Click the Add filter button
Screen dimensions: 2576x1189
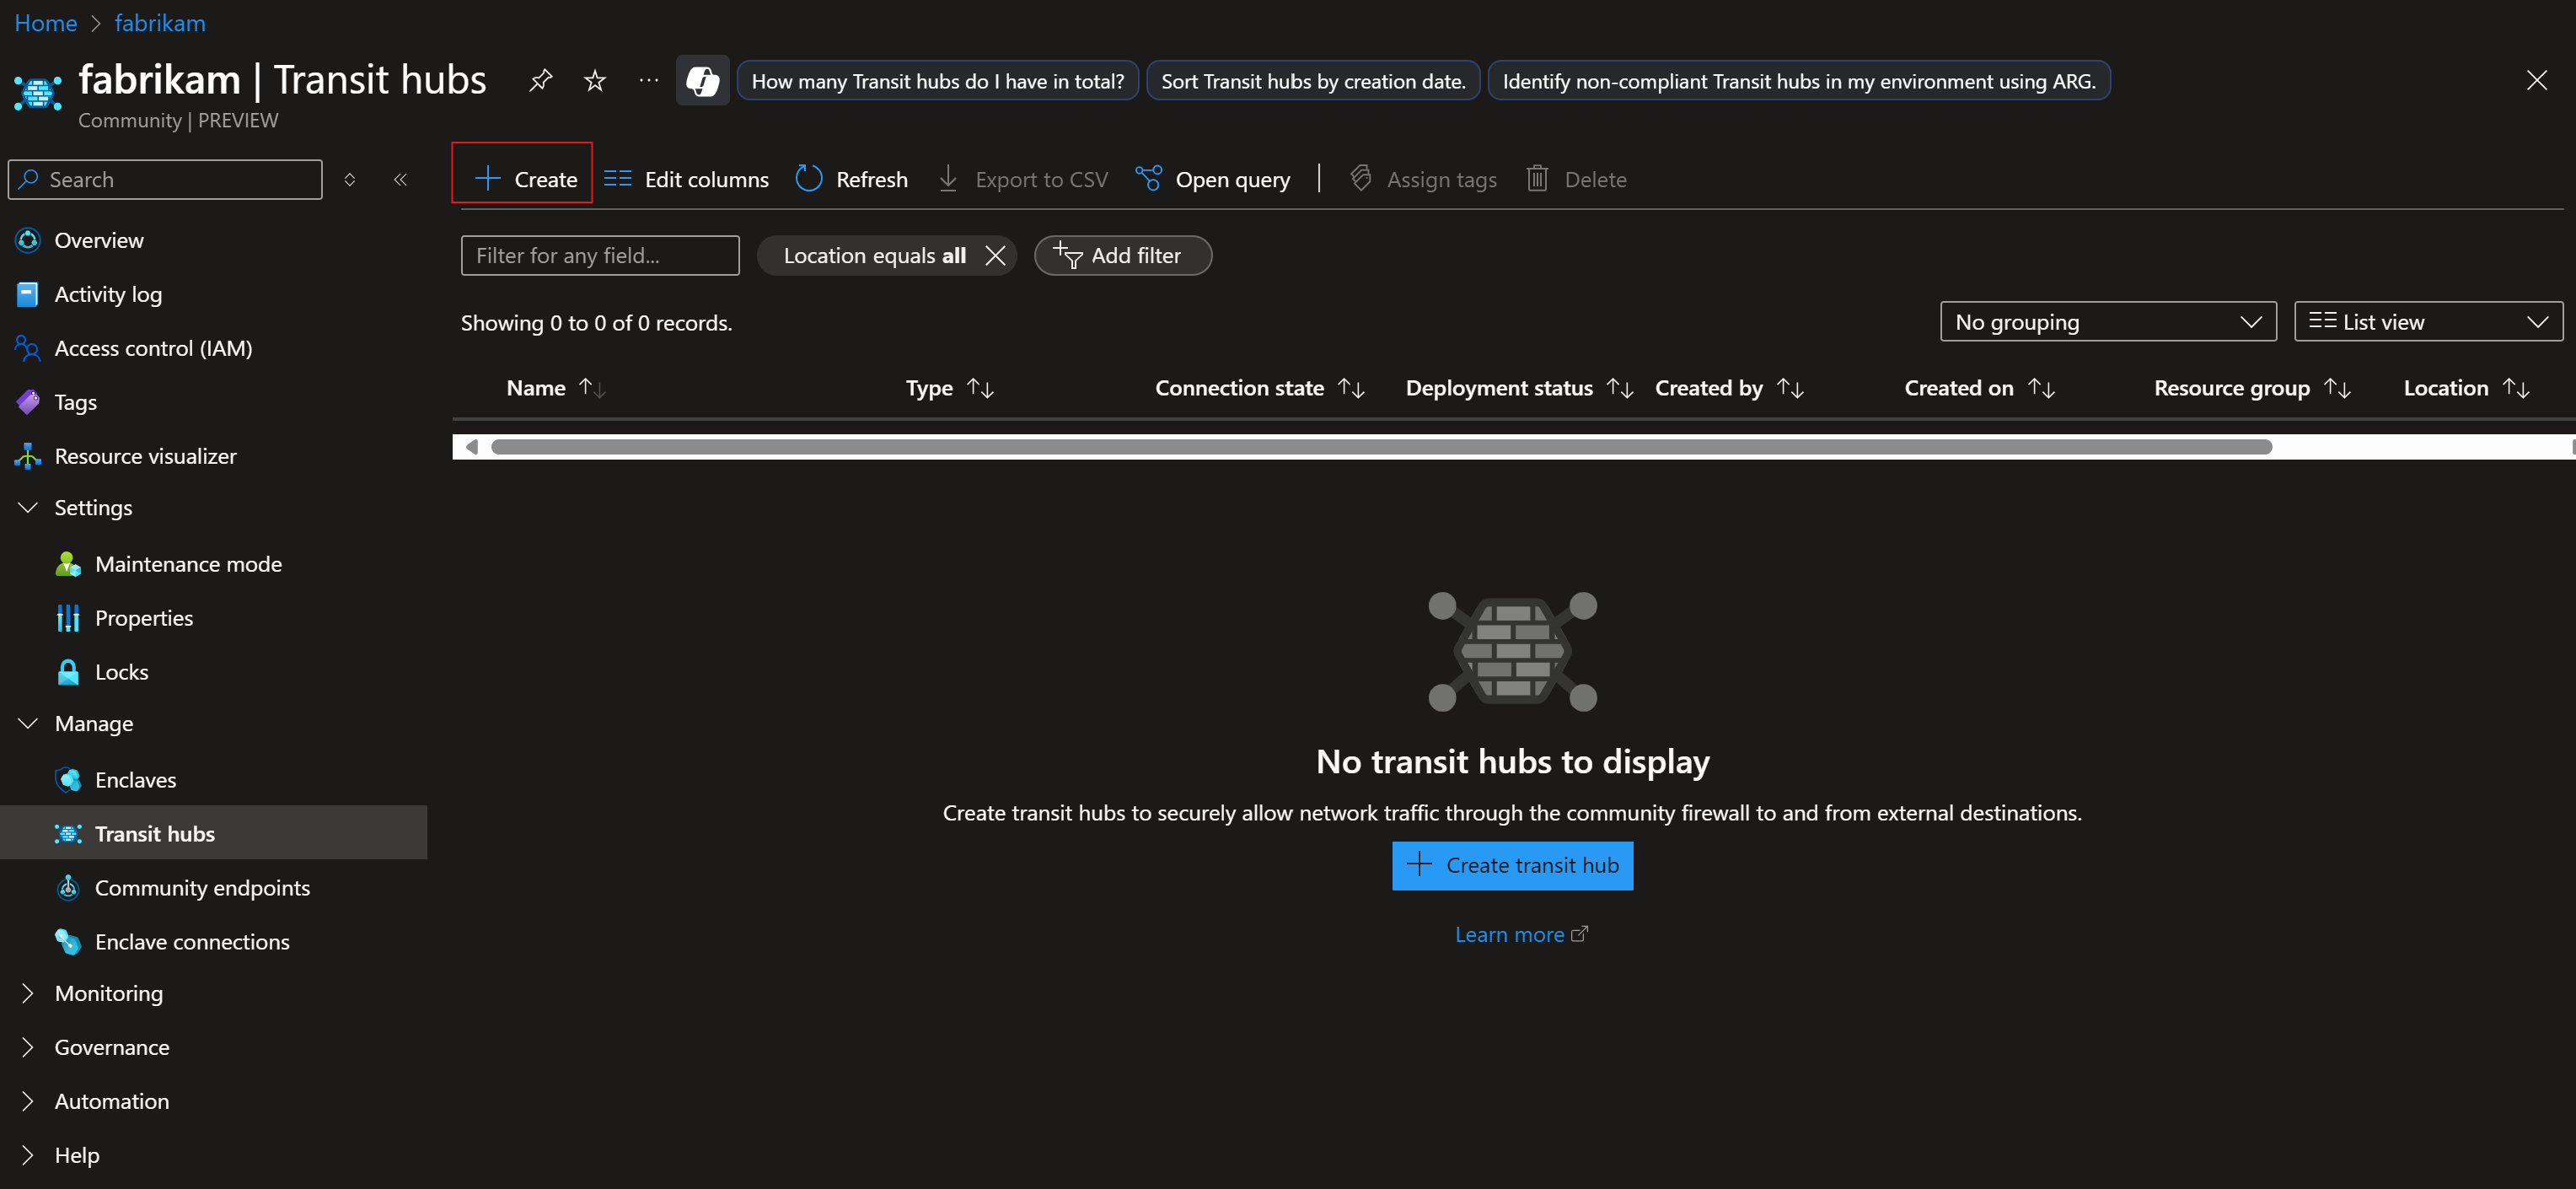1122,256
